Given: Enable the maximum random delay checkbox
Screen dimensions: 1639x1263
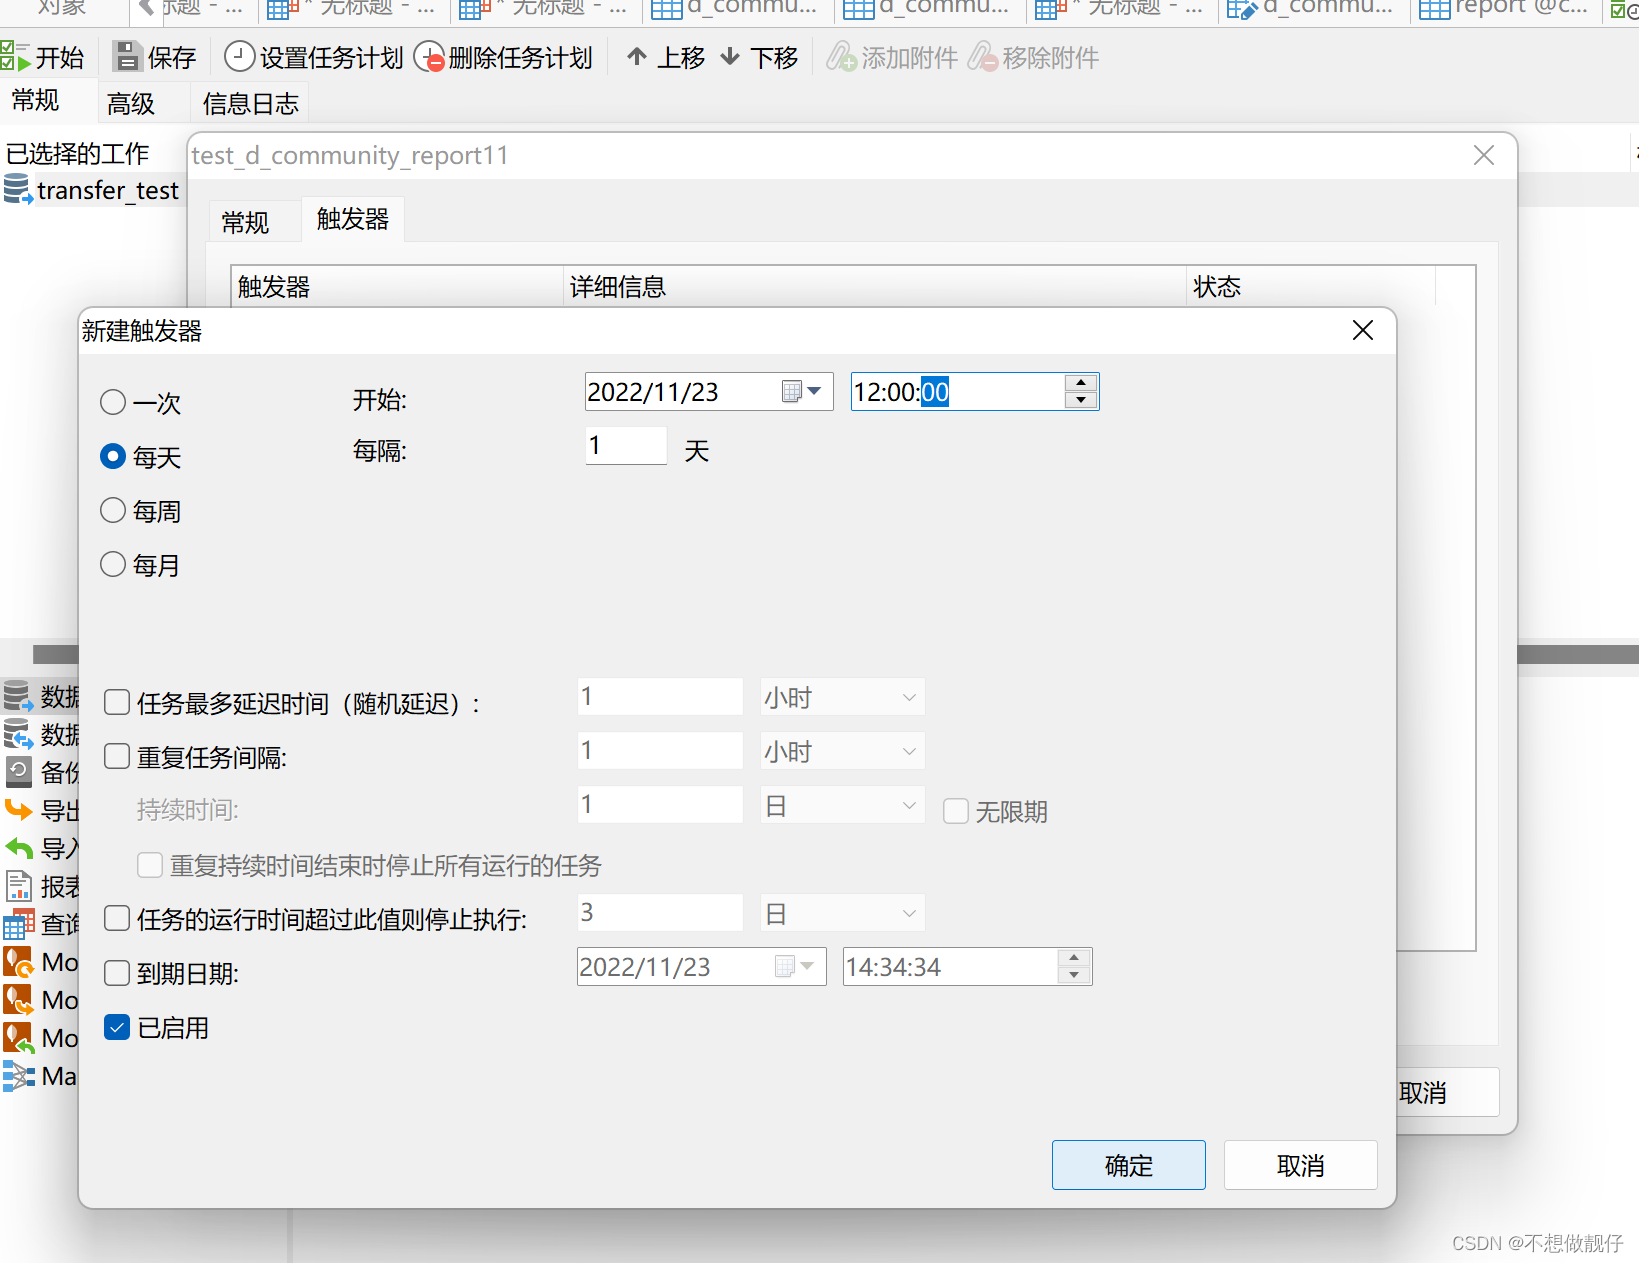Looking at the screenshot, I should [117, 702].
